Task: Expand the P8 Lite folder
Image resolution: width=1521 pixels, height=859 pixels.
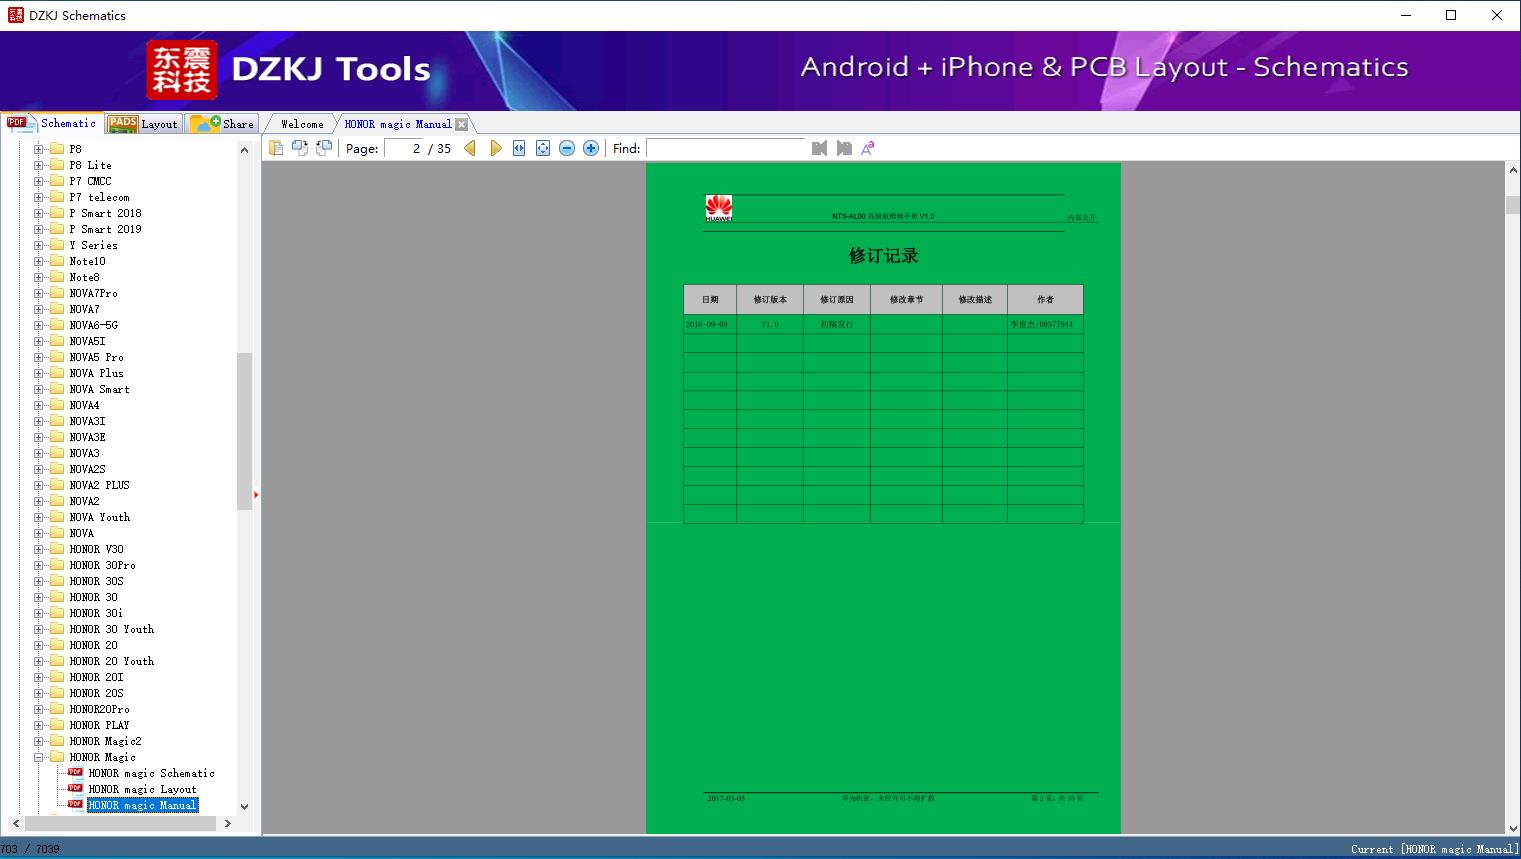Action: tap(39, 165)
